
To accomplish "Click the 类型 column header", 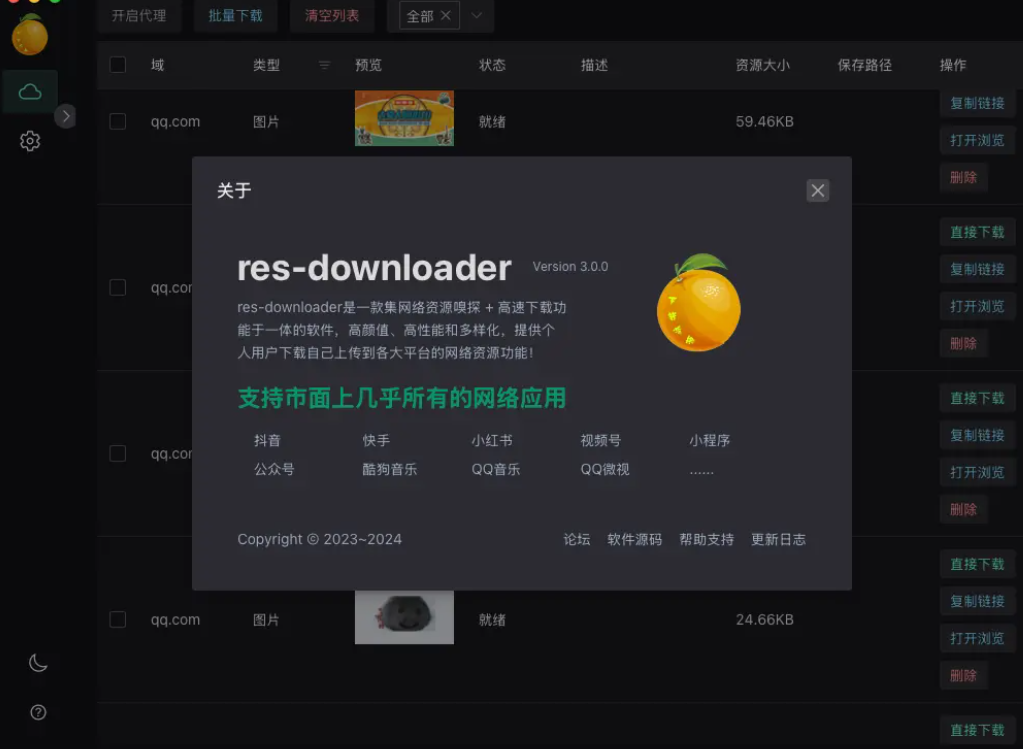I will pos(266,65).
